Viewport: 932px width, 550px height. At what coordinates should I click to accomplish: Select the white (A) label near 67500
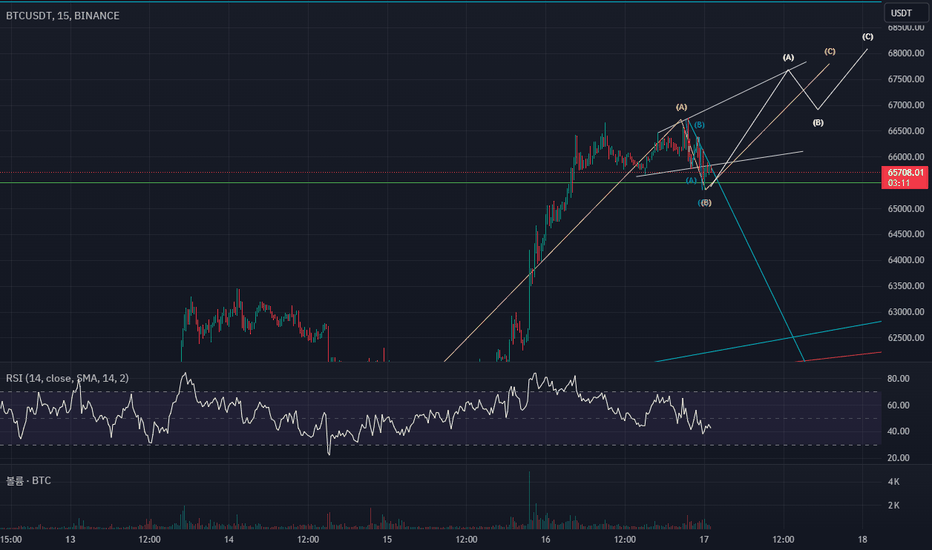[x=788, y=58]
